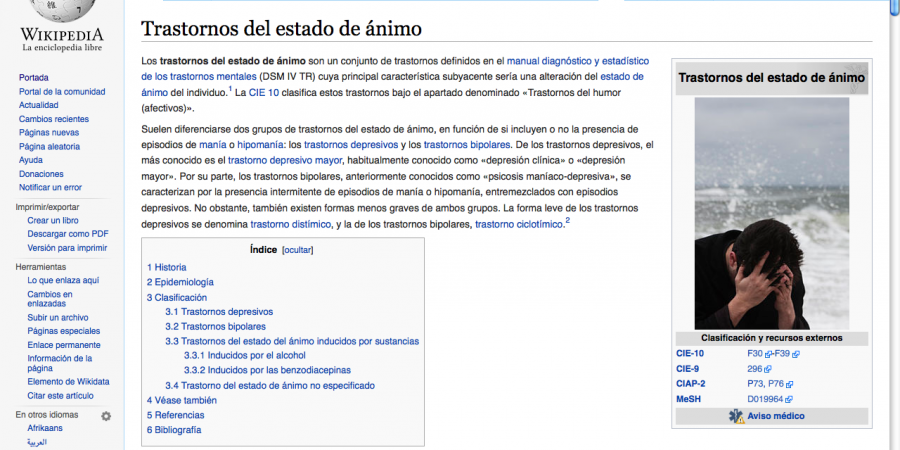The width and height of the screenshot is (900, 450).
Task: Open Actualidad sidebar link
Action: (x=38, y=105)
